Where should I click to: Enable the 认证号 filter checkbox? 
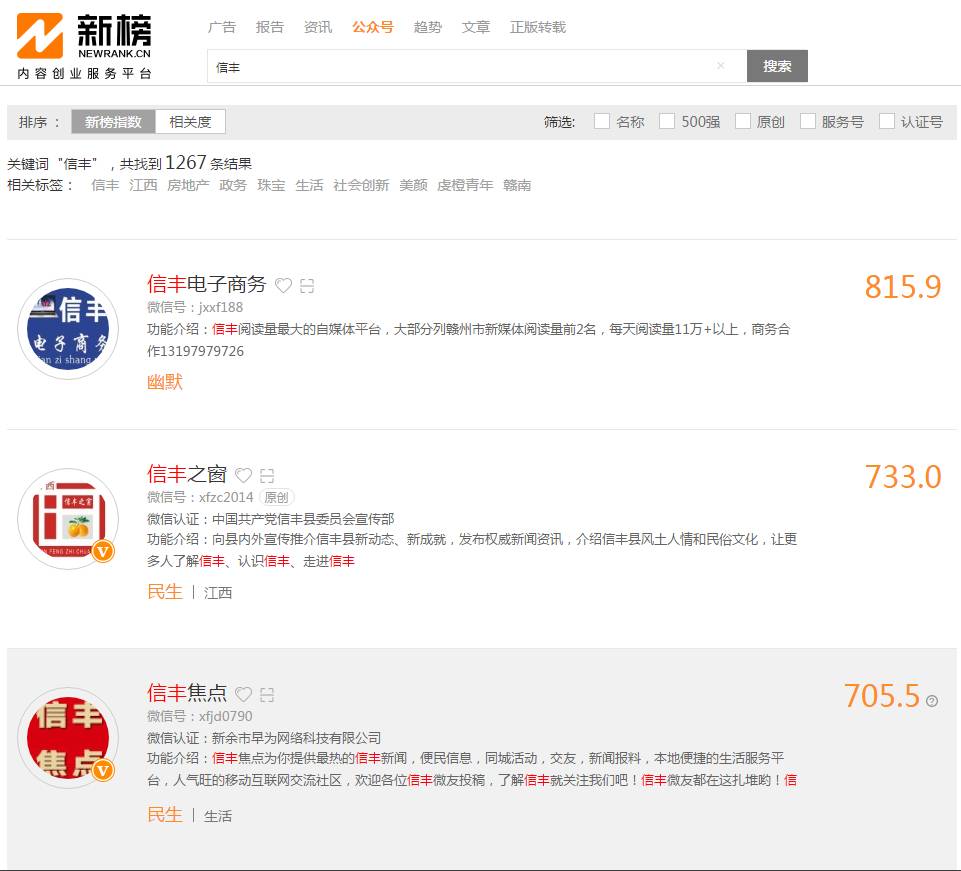[887, 121]
